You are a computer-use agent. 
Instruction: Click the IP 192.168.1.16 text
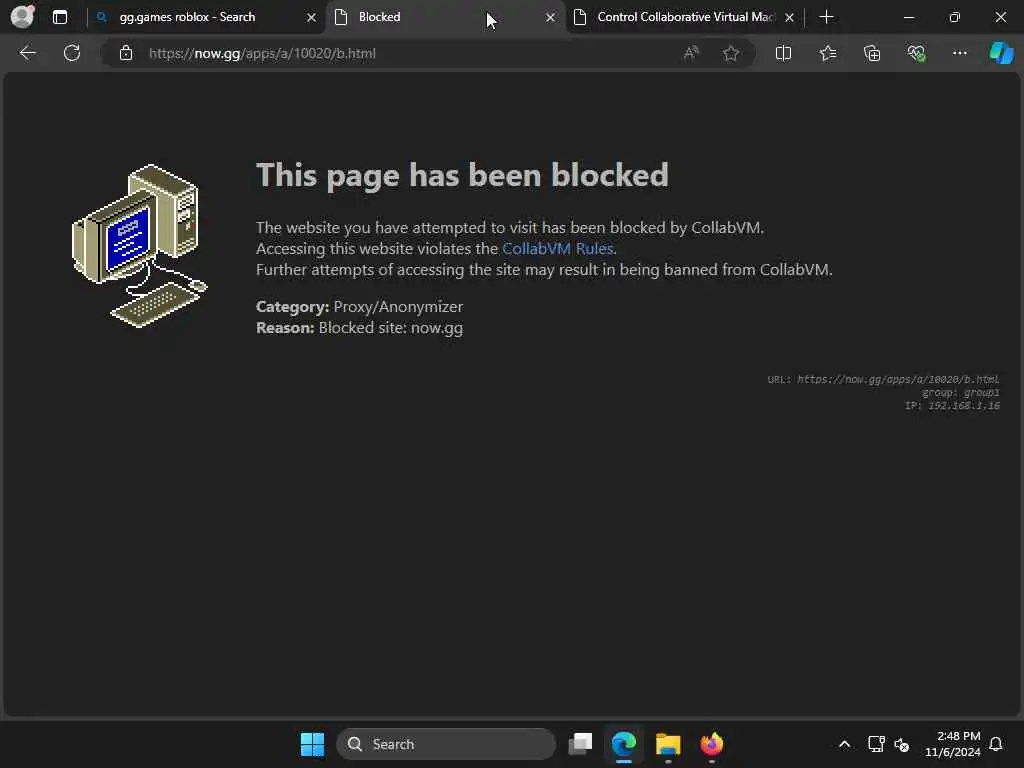[952, 406]
